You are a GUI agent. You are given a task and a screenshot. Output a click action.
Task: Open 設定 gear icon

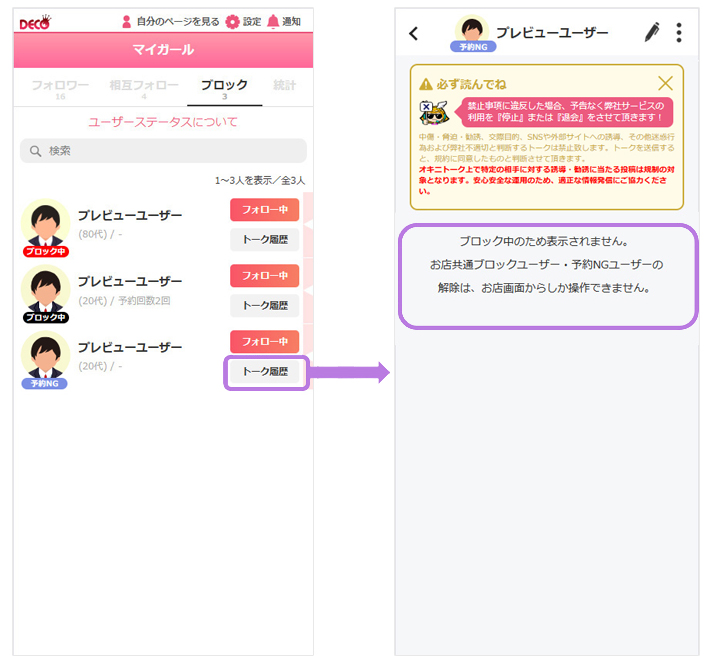click(x=232, y=21)
